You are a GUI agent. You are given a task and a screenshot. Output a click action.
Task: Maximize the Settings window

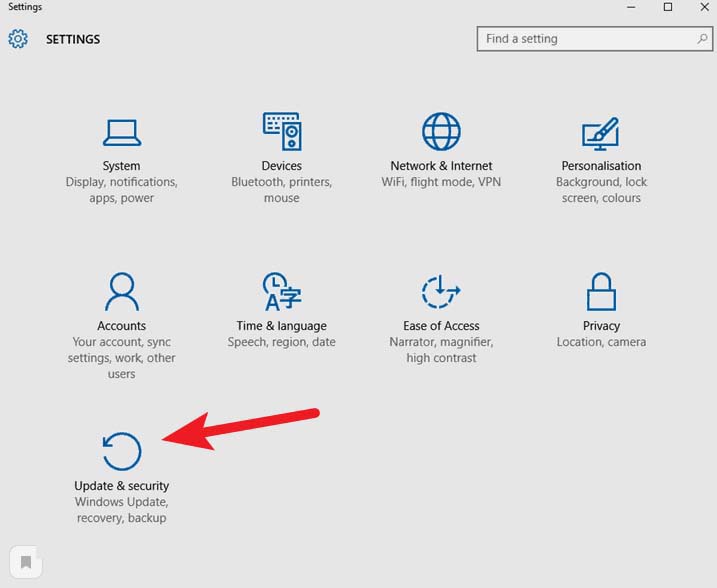coord(668,7)
